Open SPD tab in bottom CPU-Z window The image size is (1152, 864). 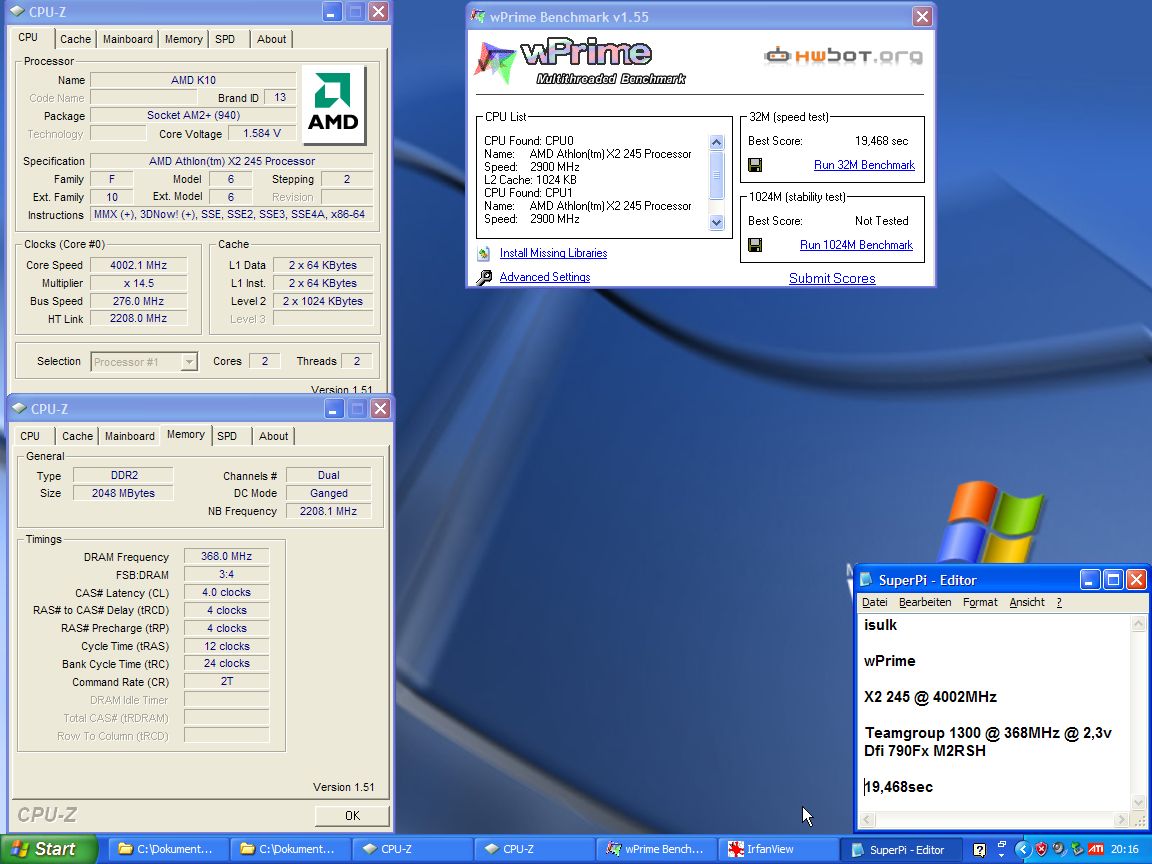point(228,436)
